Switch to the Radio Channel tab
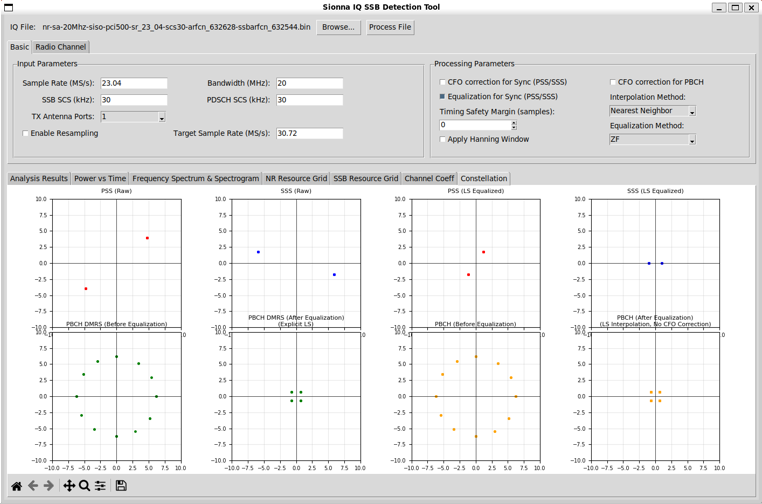The image size is (762, 504). tap(61, 47)
